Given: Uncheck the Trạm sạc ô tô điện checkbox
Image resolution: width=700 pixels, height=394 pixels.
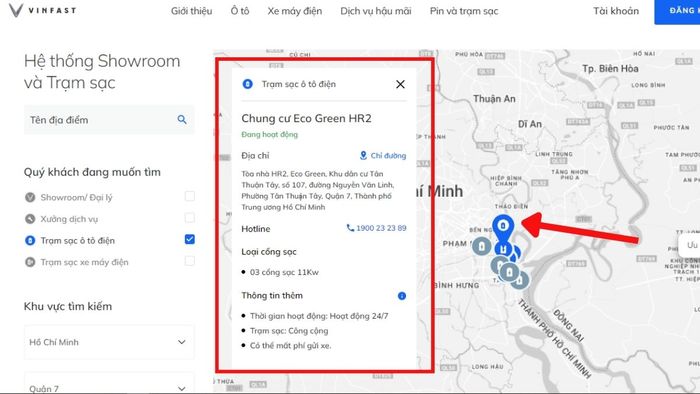Looking at the screenshot, I should tap(190, 239).
